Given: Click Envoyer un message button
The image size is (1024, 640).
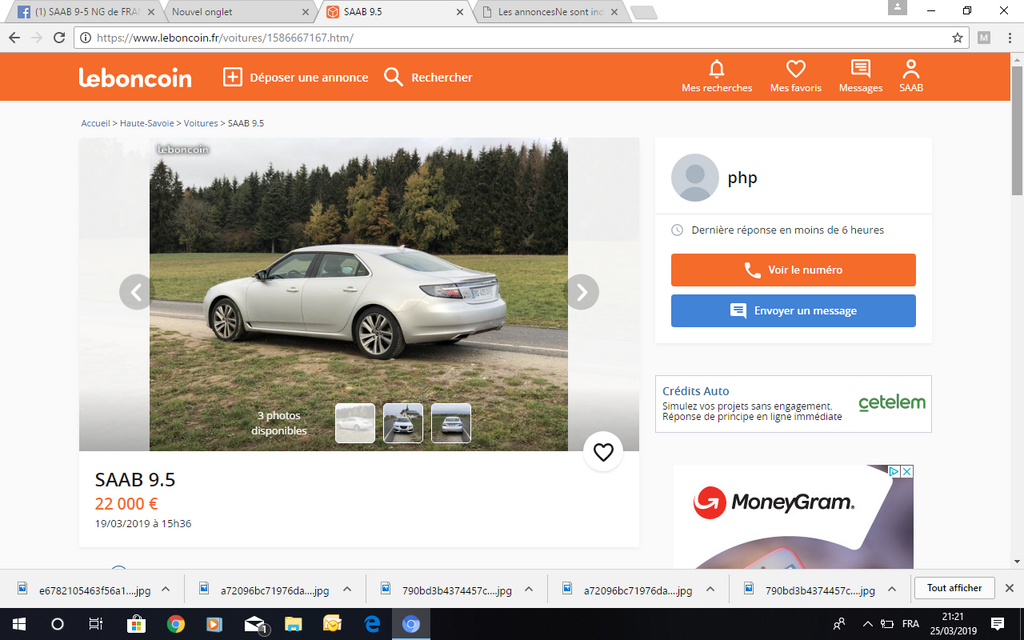Looking at the screenshot, I should point(793,311).
